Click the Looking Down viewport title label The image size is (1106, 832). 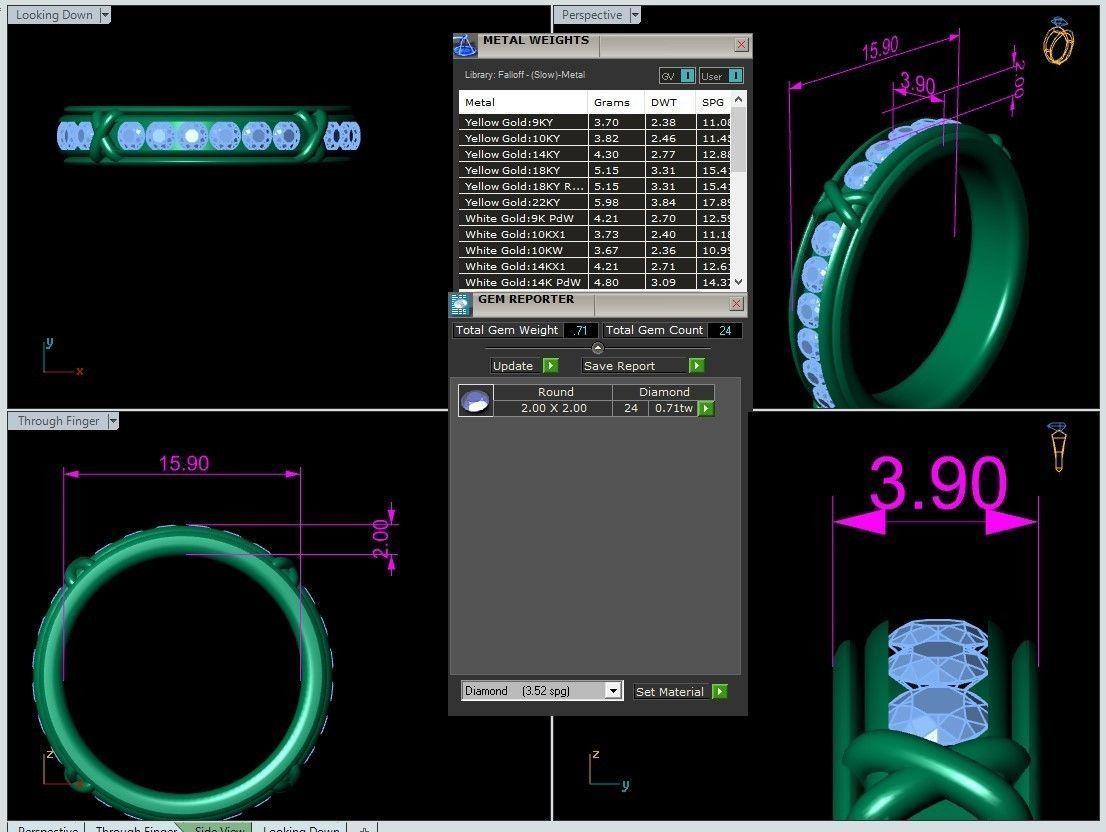(54, 15)
